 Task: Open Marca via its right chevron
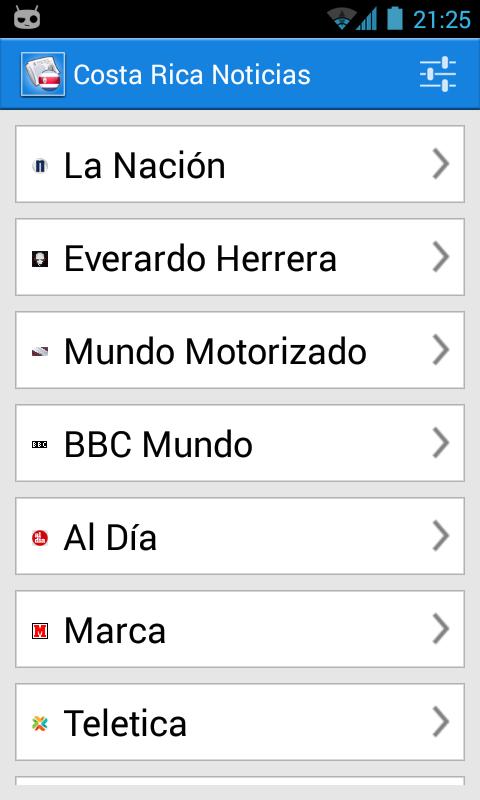pyautogui.click(x=441, y=629)
